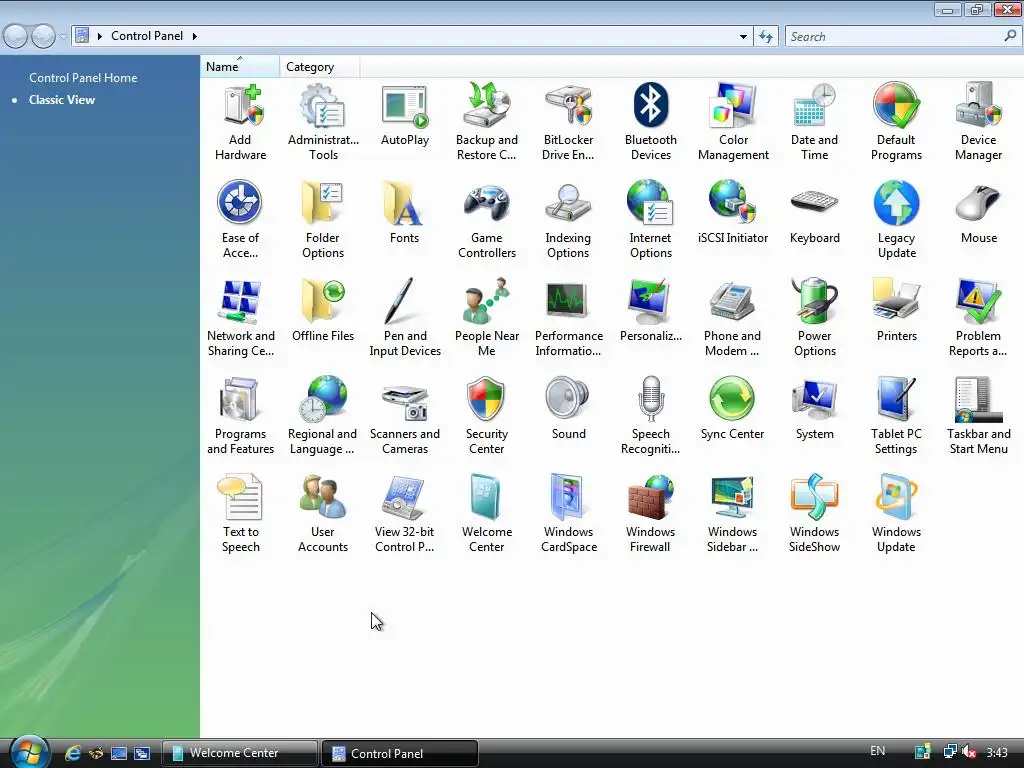Open Windows Sidebar Properties
This screenshot has height=768, width=1024.
click(x=732, y=514)
